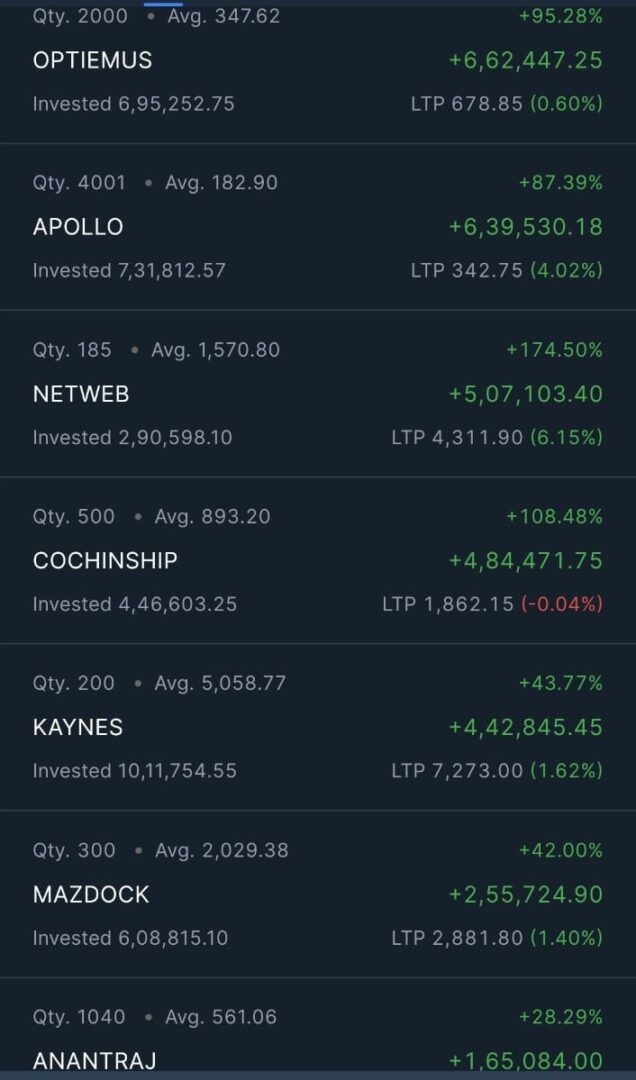
Task: Select the ANANTRAJ stock name
Action: click(x=94, y=1061)
